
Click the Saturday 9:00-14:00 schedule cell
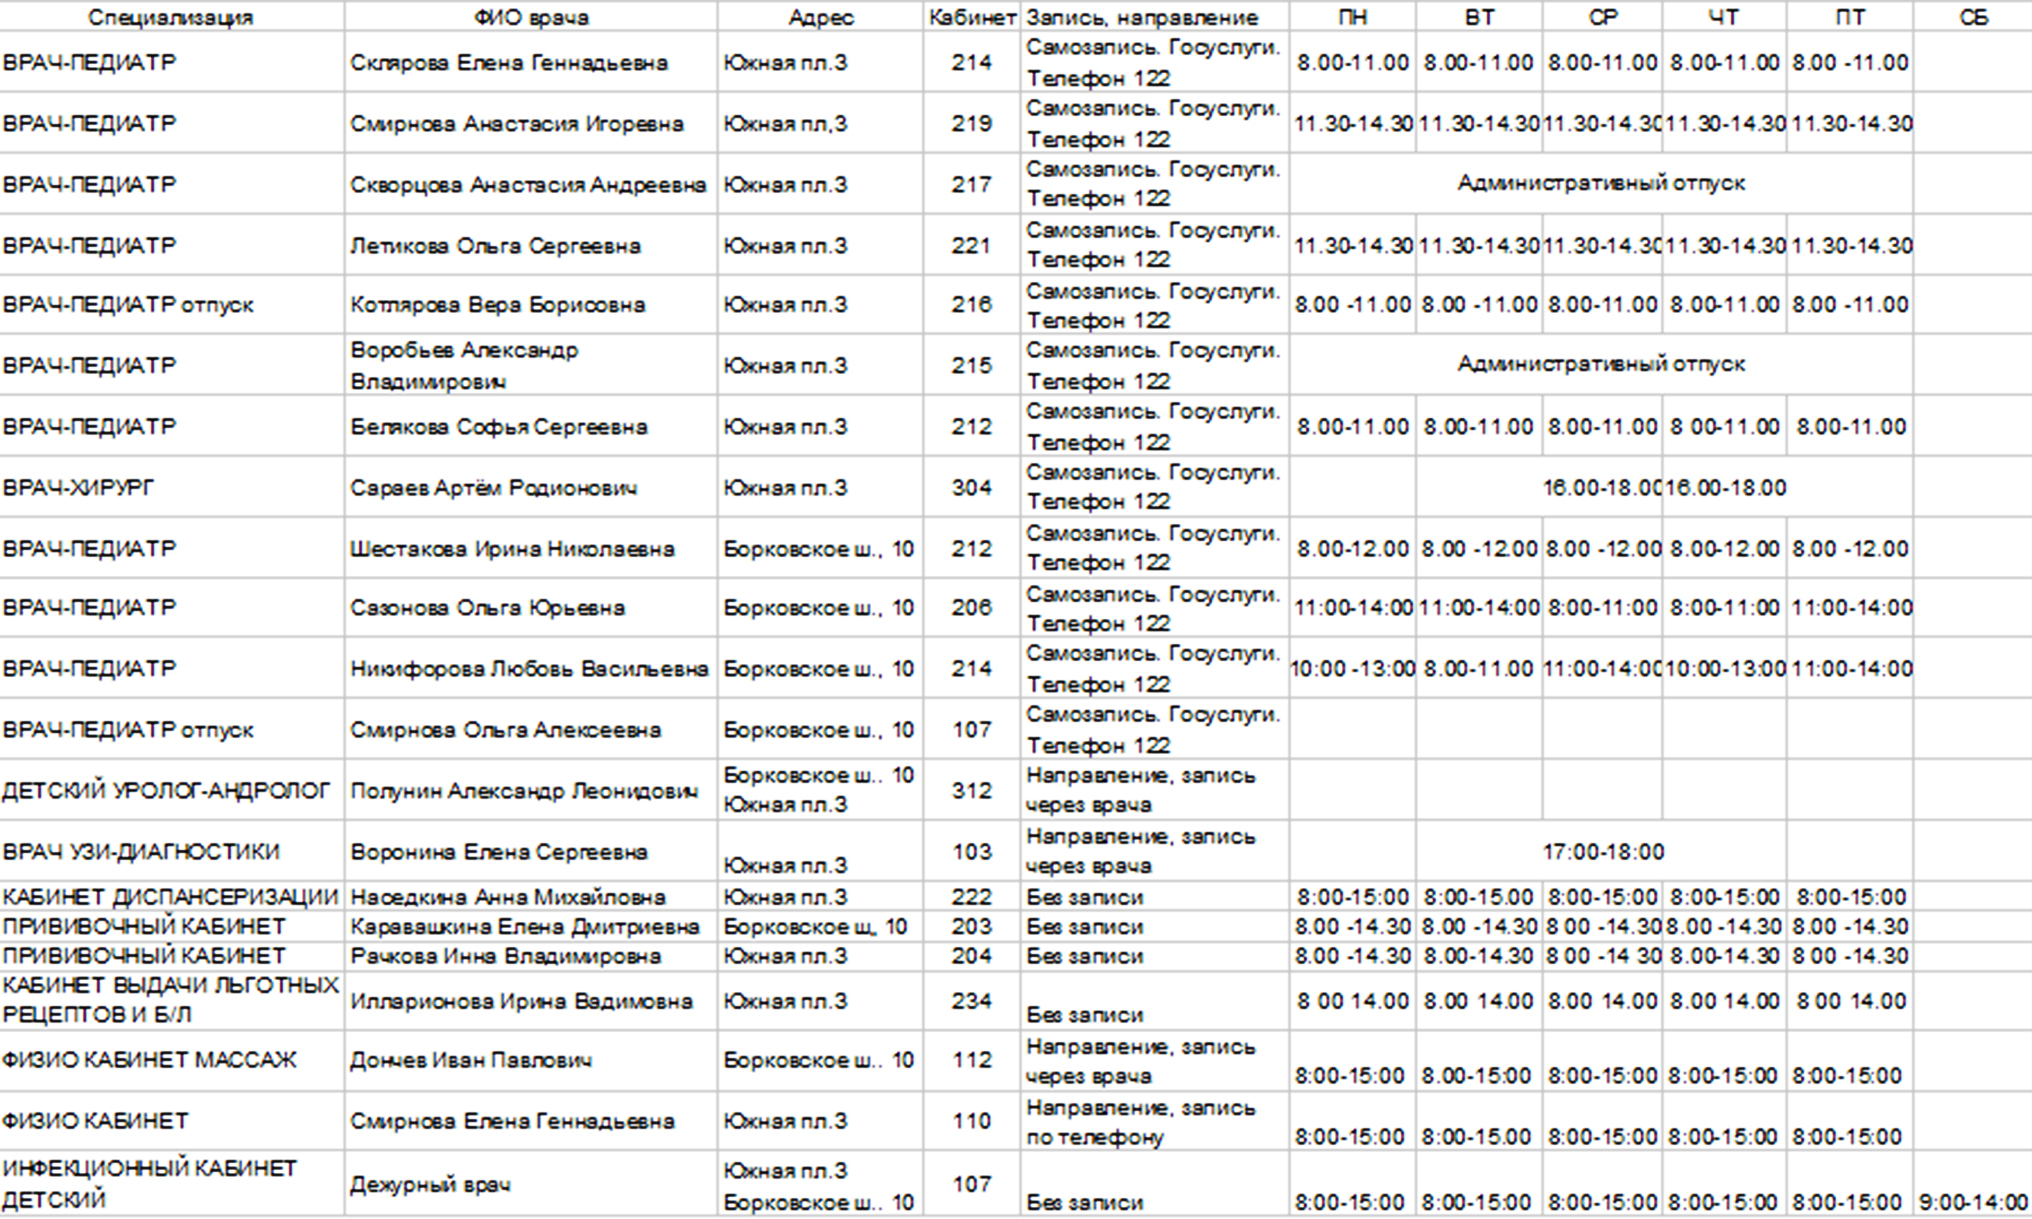click(1972, 1201)
